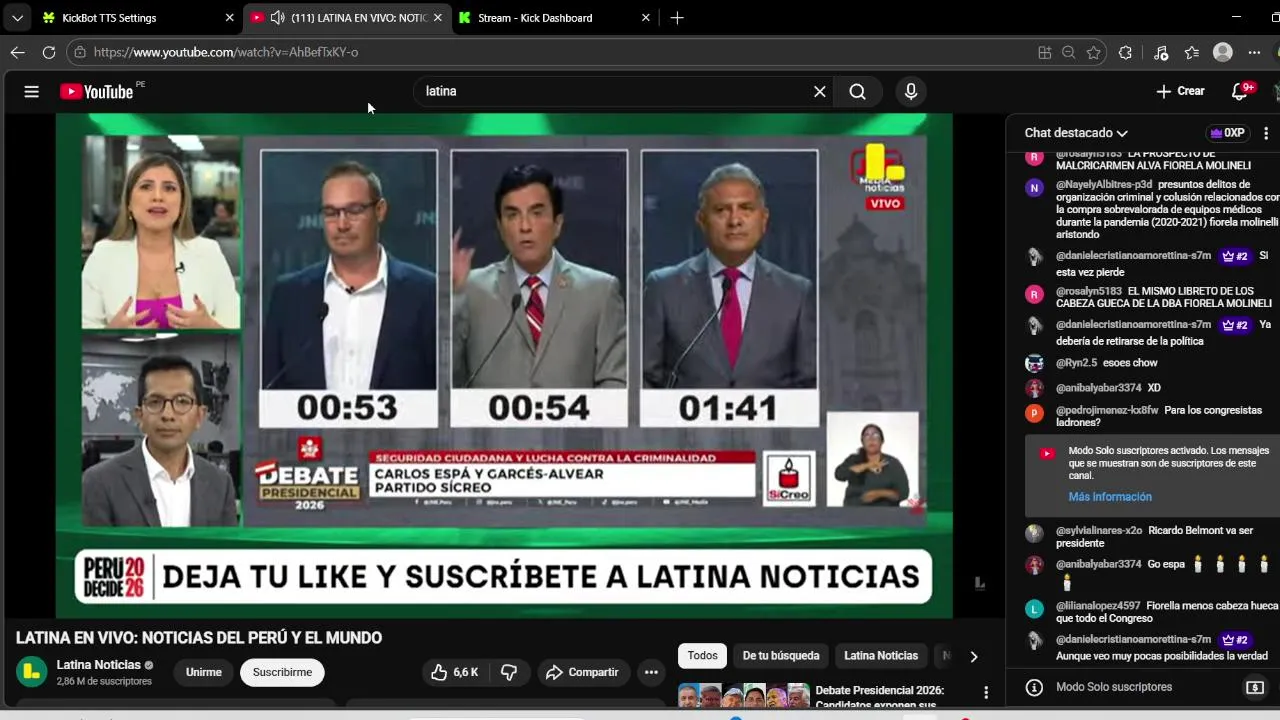Open the media control music icon
Viewport: 1280px width, 720px height.
[1160, 52]
